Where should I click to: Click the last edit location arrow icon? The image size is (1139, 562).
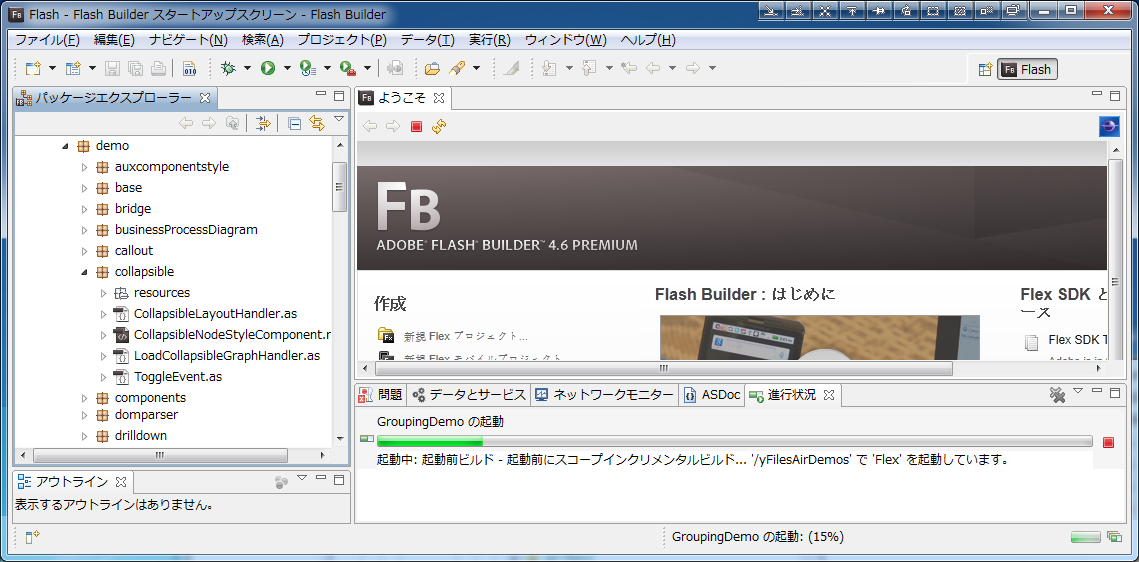[629, 68]
